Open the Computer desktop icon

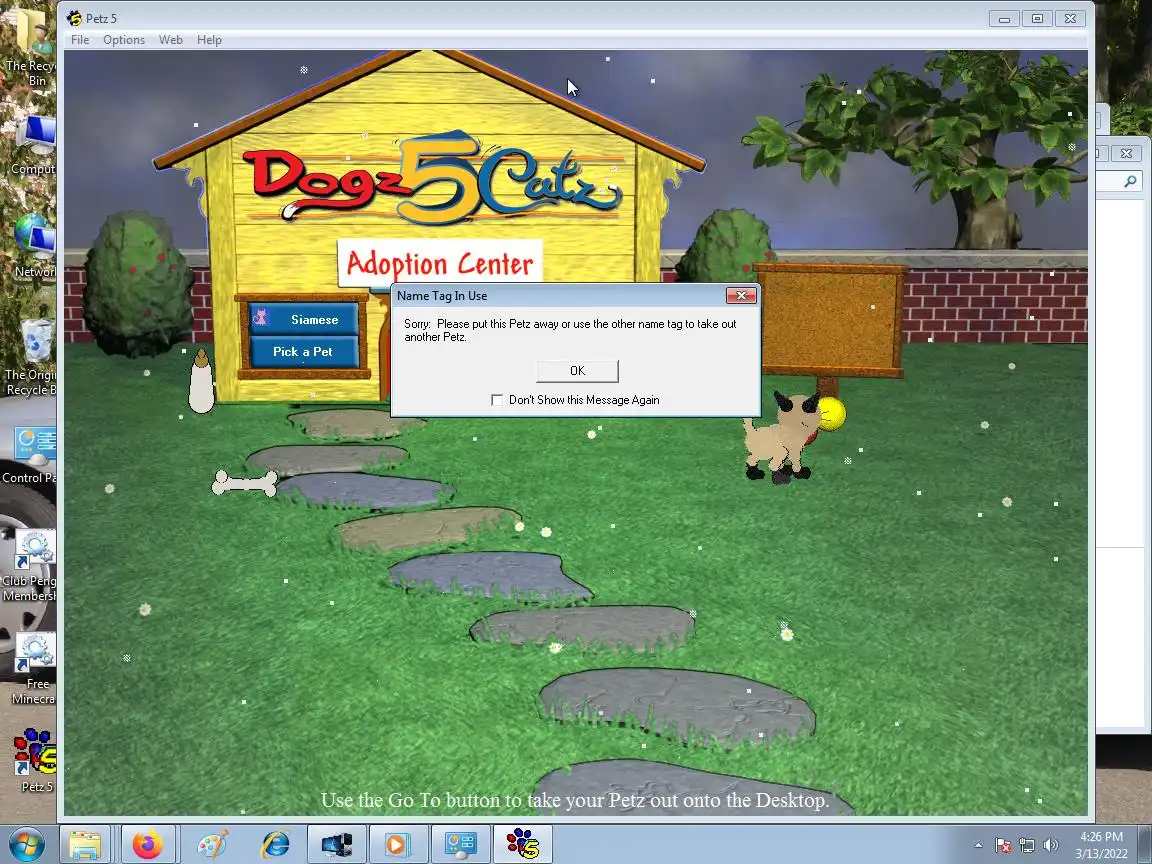[x=35, y=145]
